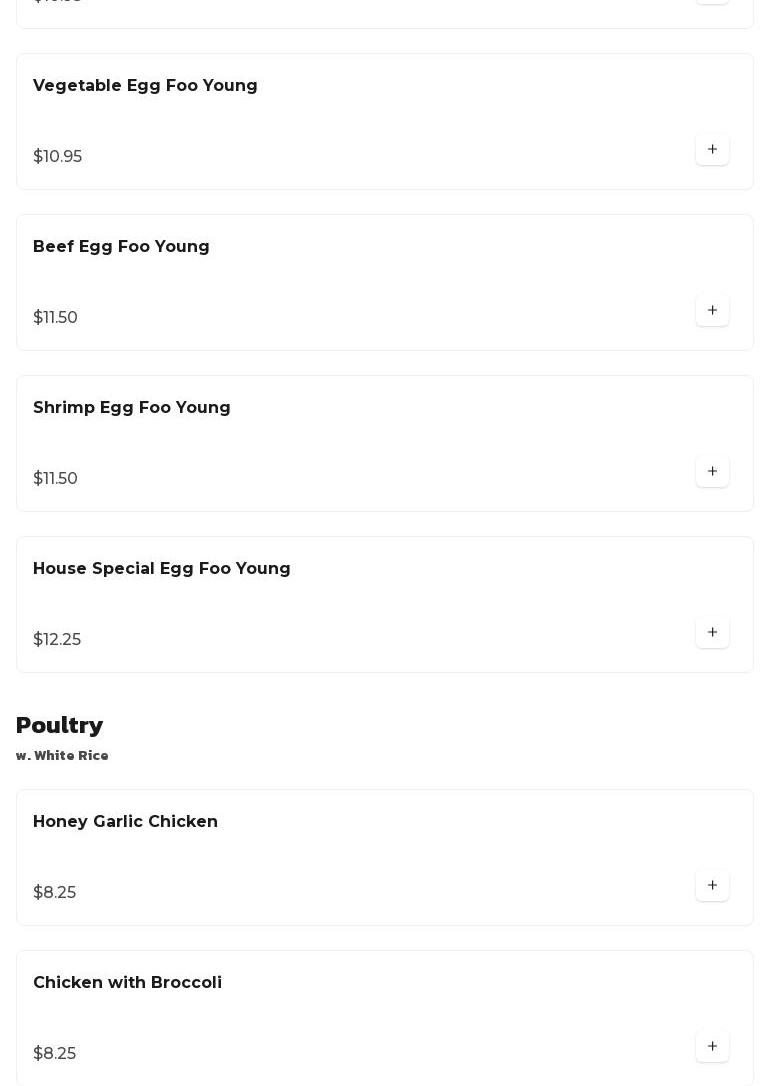Add Beef Egg Foo Young to order

point(712,311)
